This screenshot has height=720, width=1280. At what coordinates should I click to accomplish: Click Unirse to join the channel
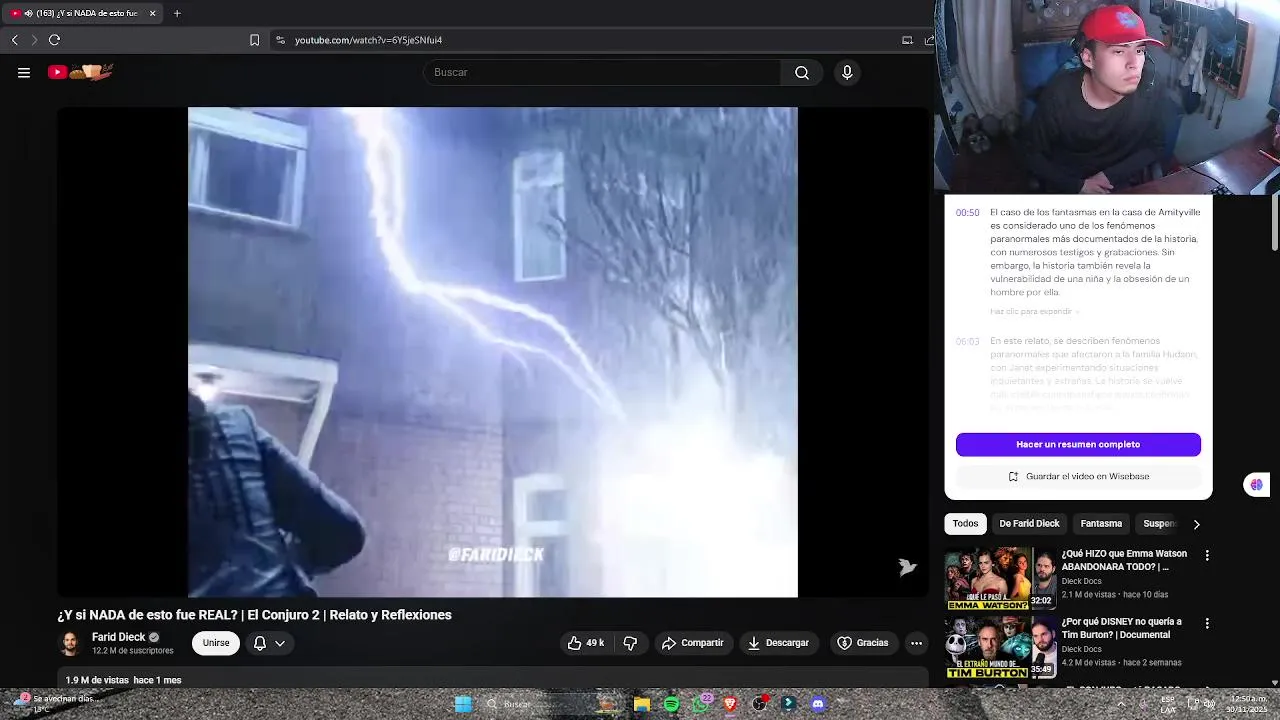[x=216, y=643]
